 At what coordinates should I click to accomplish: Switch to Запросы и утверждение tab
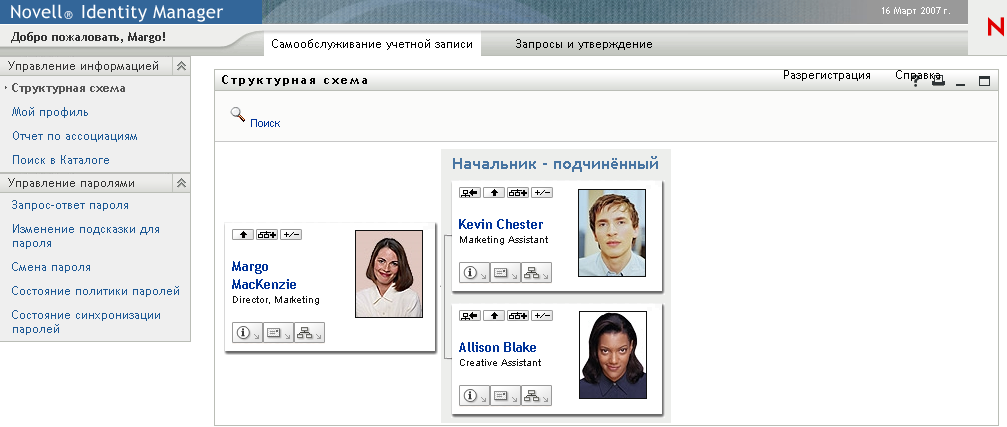pos(584,44)
